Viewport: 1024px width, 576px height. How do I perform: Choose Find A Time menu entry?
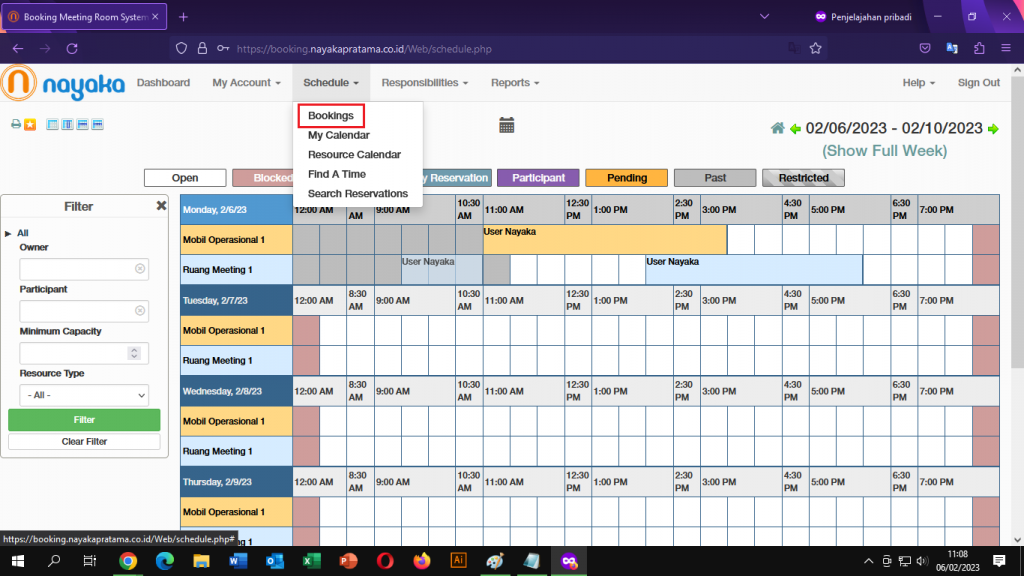click(337, 174)
